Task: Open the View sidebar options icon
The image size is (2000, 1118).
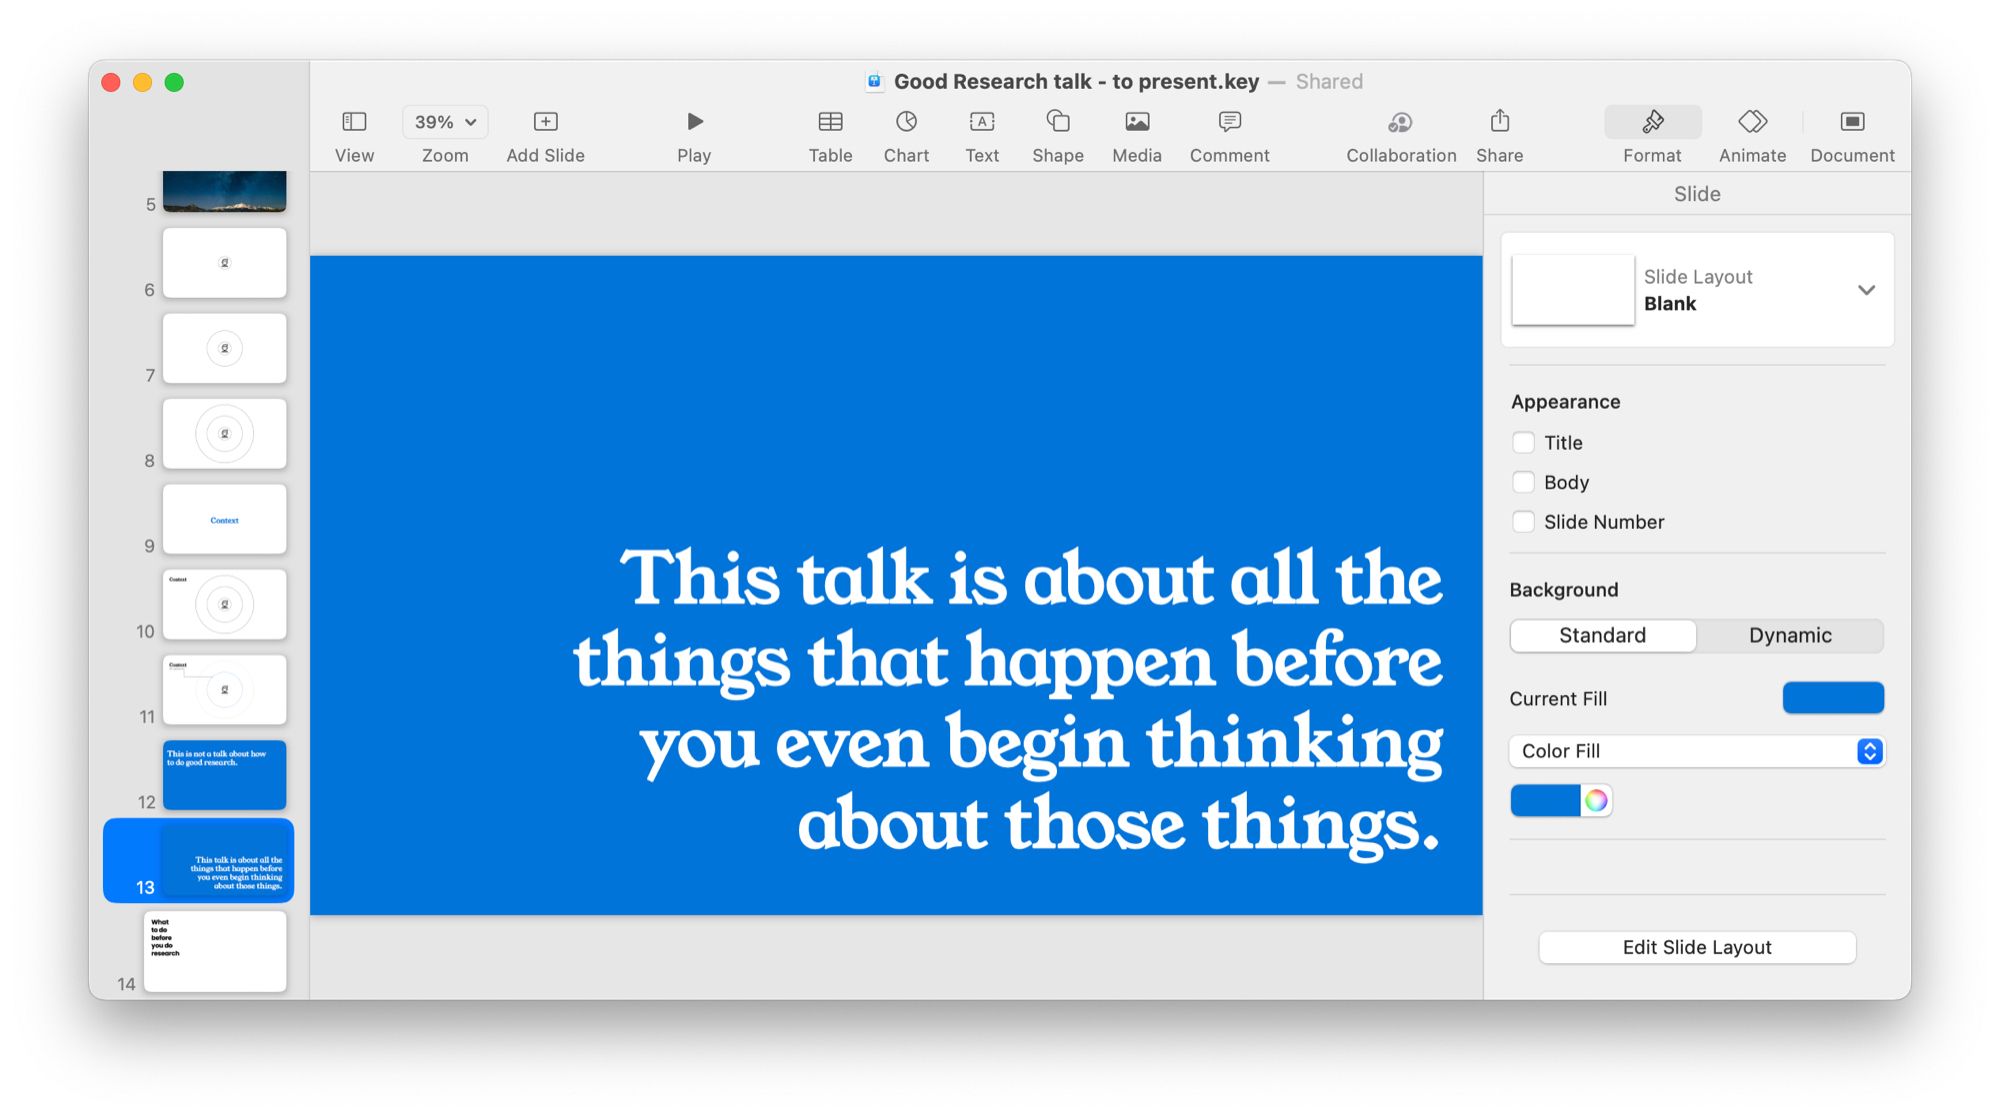Action: 354,122
